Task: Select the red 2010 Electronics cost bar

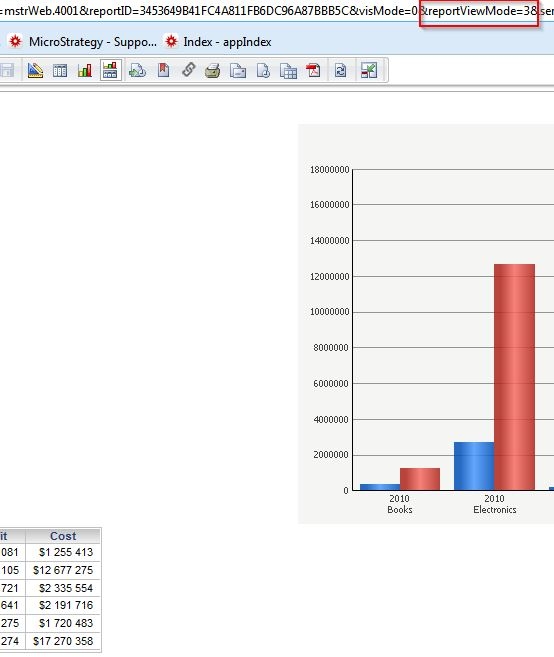Action: [514, 377]
